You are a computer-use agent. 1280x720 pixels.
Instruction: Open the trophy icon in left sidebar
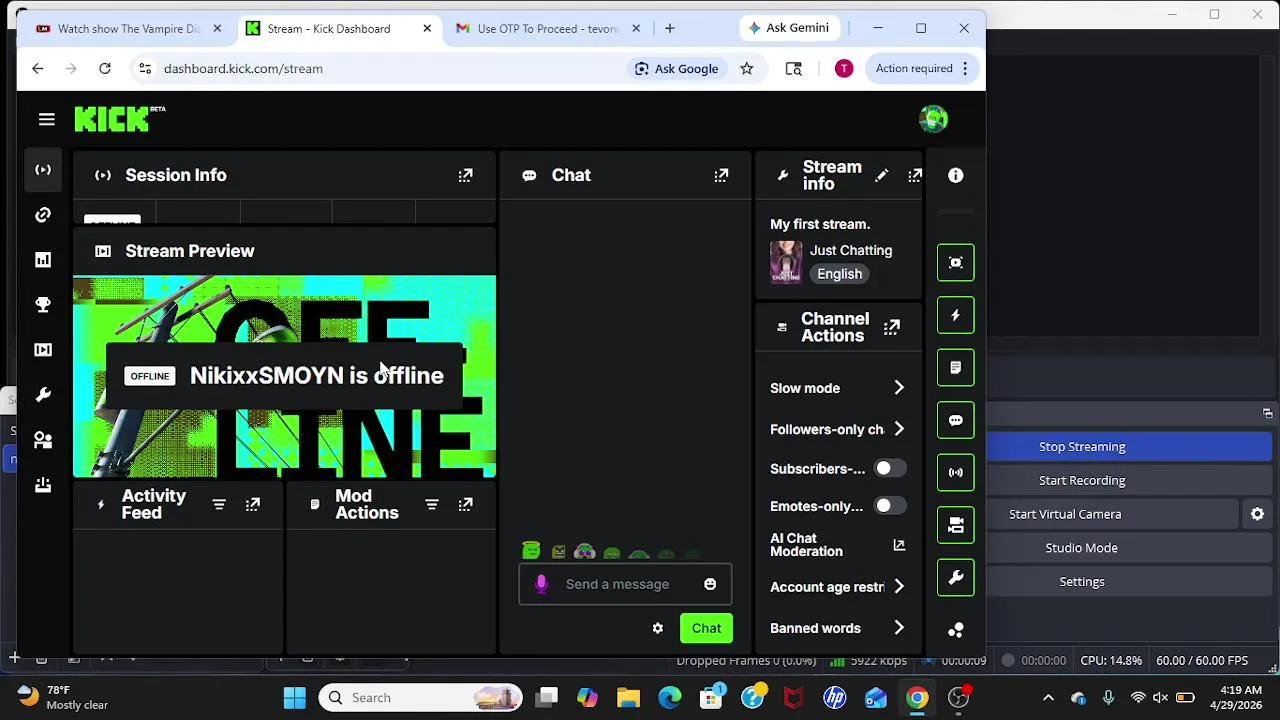43,305
